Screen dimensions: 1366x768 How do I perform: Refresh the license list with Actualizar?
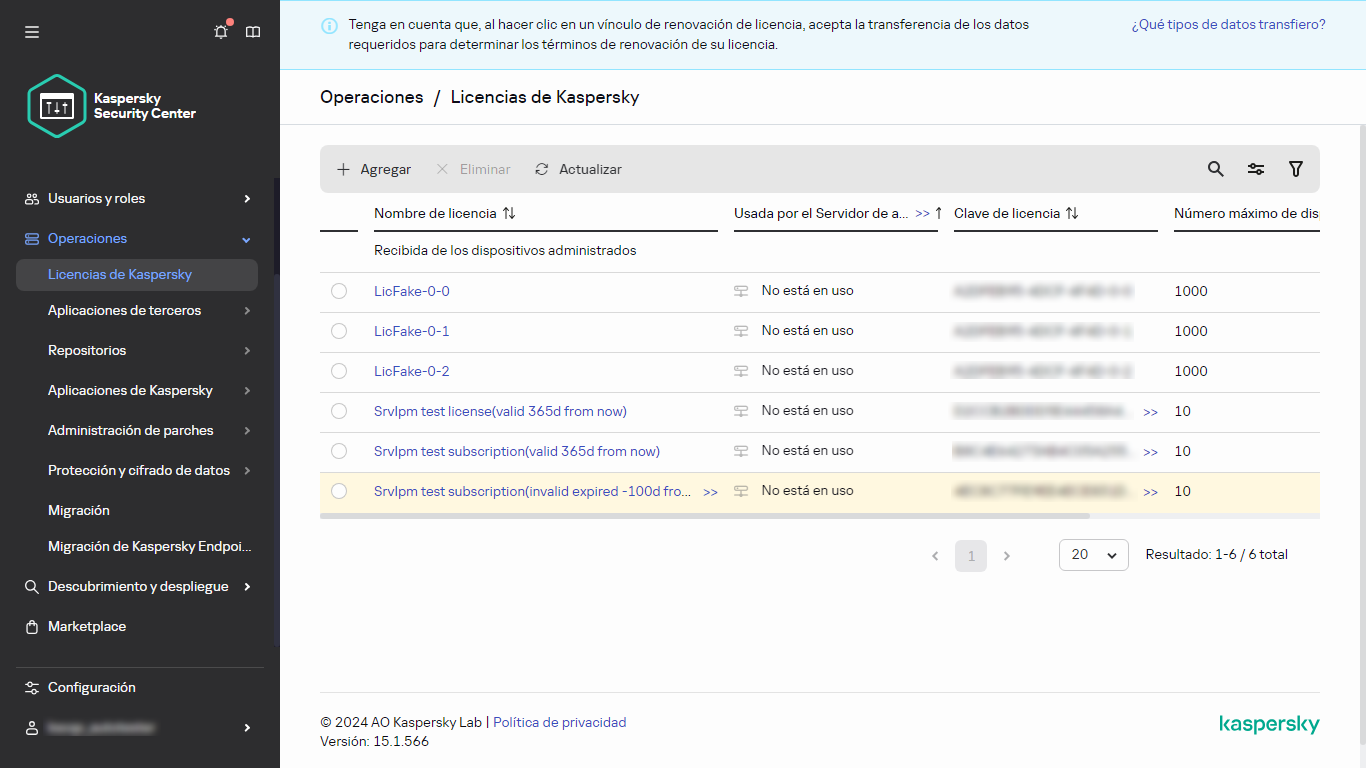[x=578, y=169]
